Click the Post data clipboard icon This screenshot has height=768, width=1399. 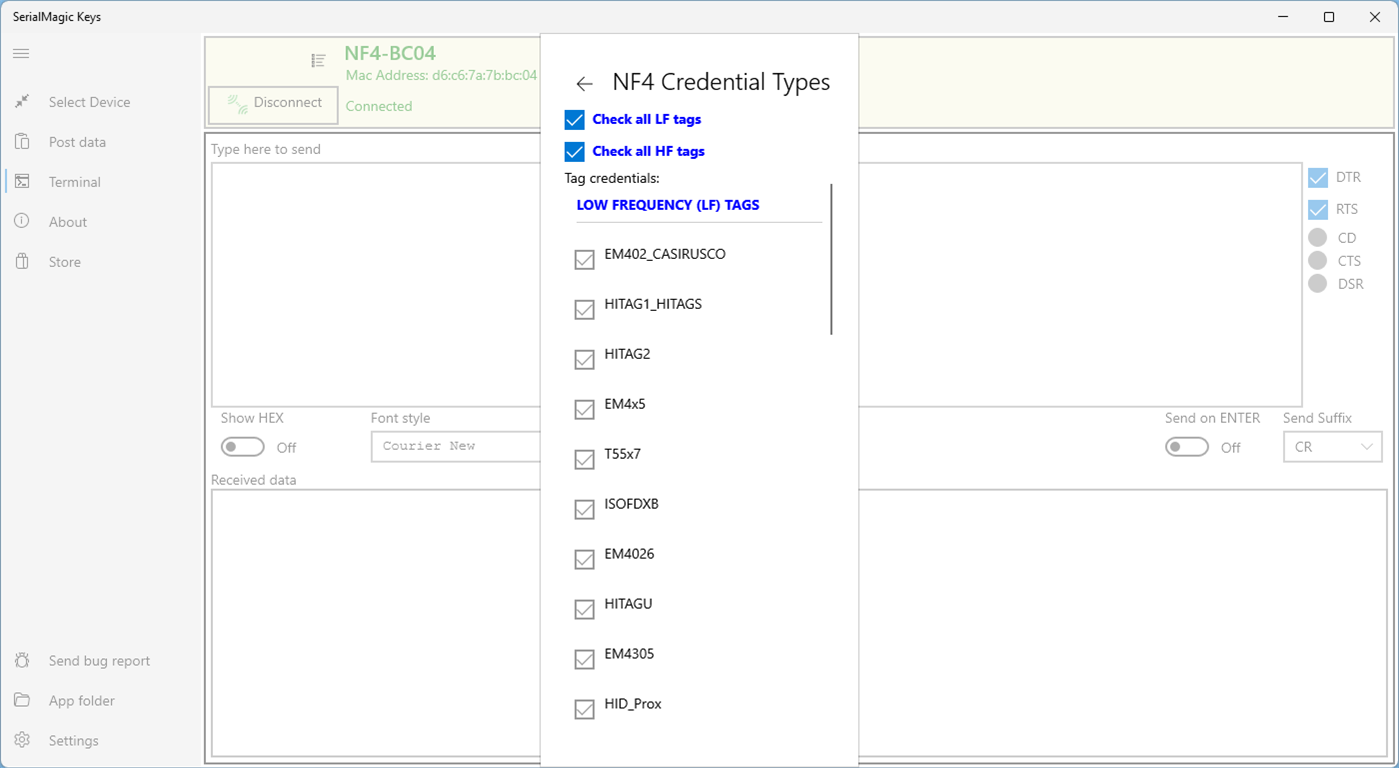click(22, 142)
